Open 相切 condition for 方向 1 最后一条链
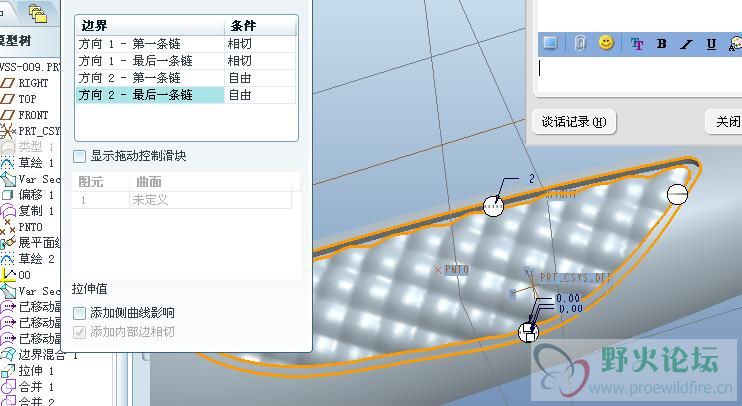The width and height of the screenshot is (742, 406). pyautogui.click(x=260, y=61)
